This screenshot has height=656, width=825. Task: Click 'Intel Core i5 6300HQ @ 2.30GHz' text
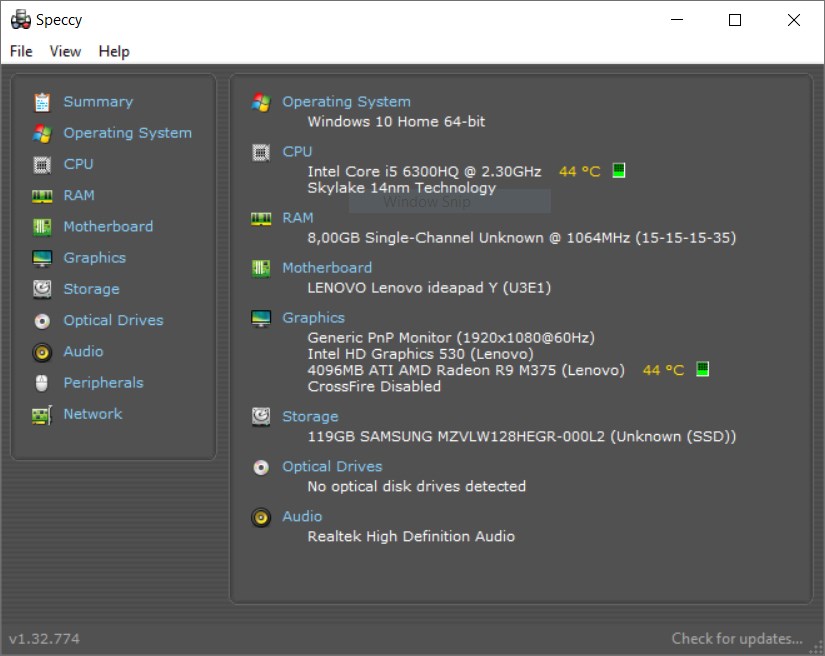425,171
